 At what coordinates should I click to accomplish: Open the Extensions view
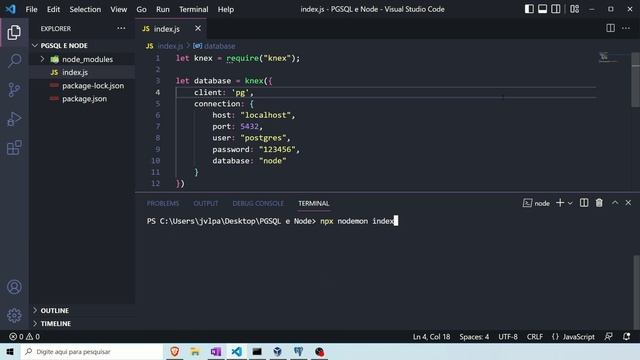click(x=14, y=147)
